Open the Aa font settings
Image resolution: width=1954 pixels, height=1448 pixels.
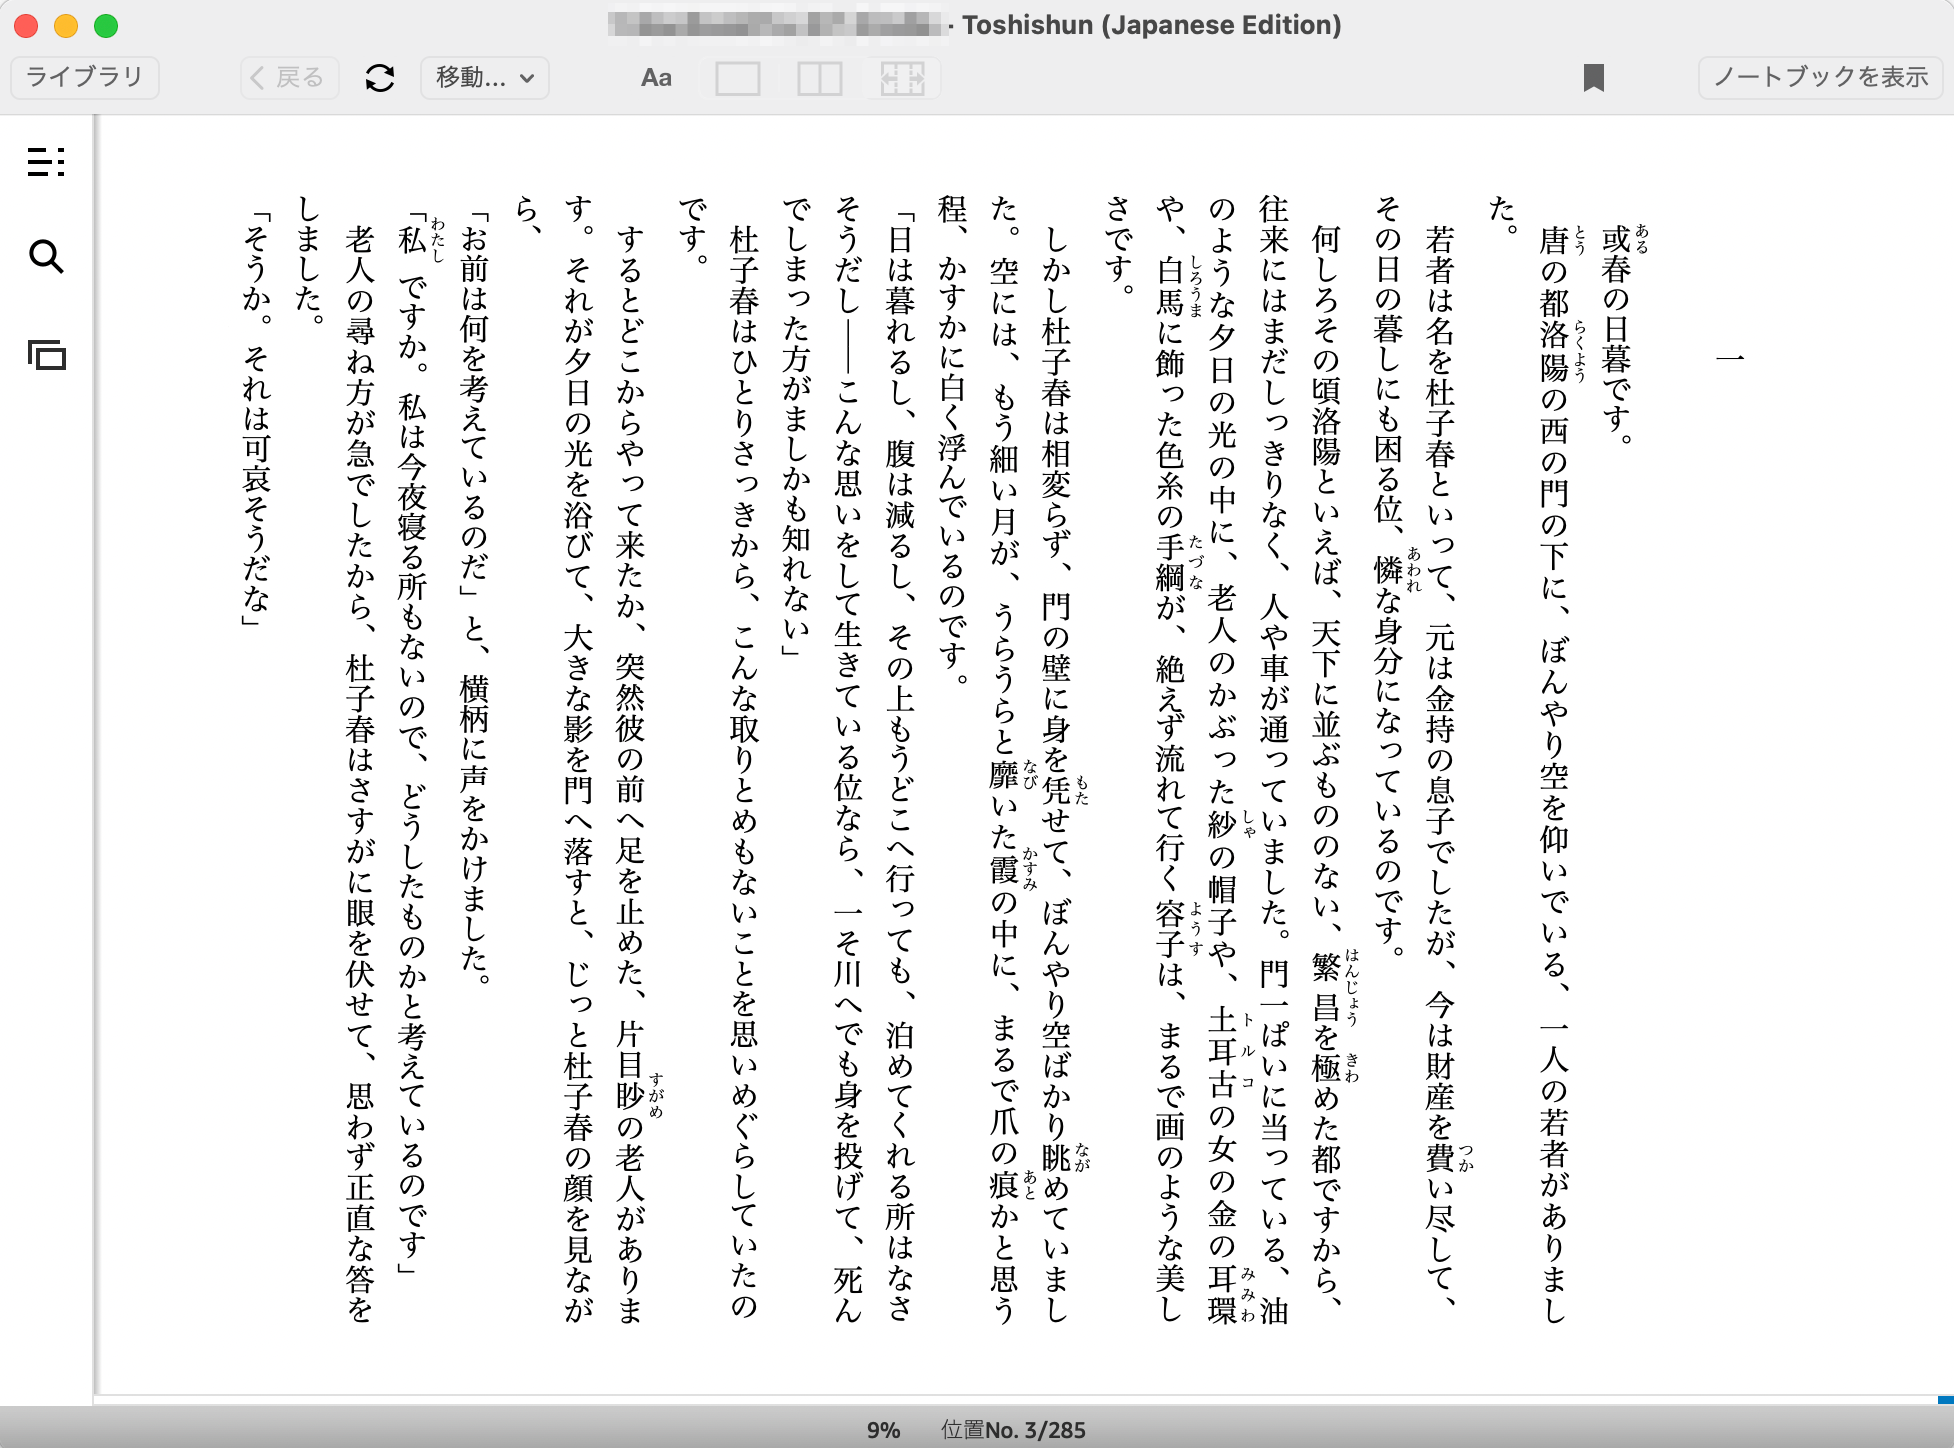[656, 78]
